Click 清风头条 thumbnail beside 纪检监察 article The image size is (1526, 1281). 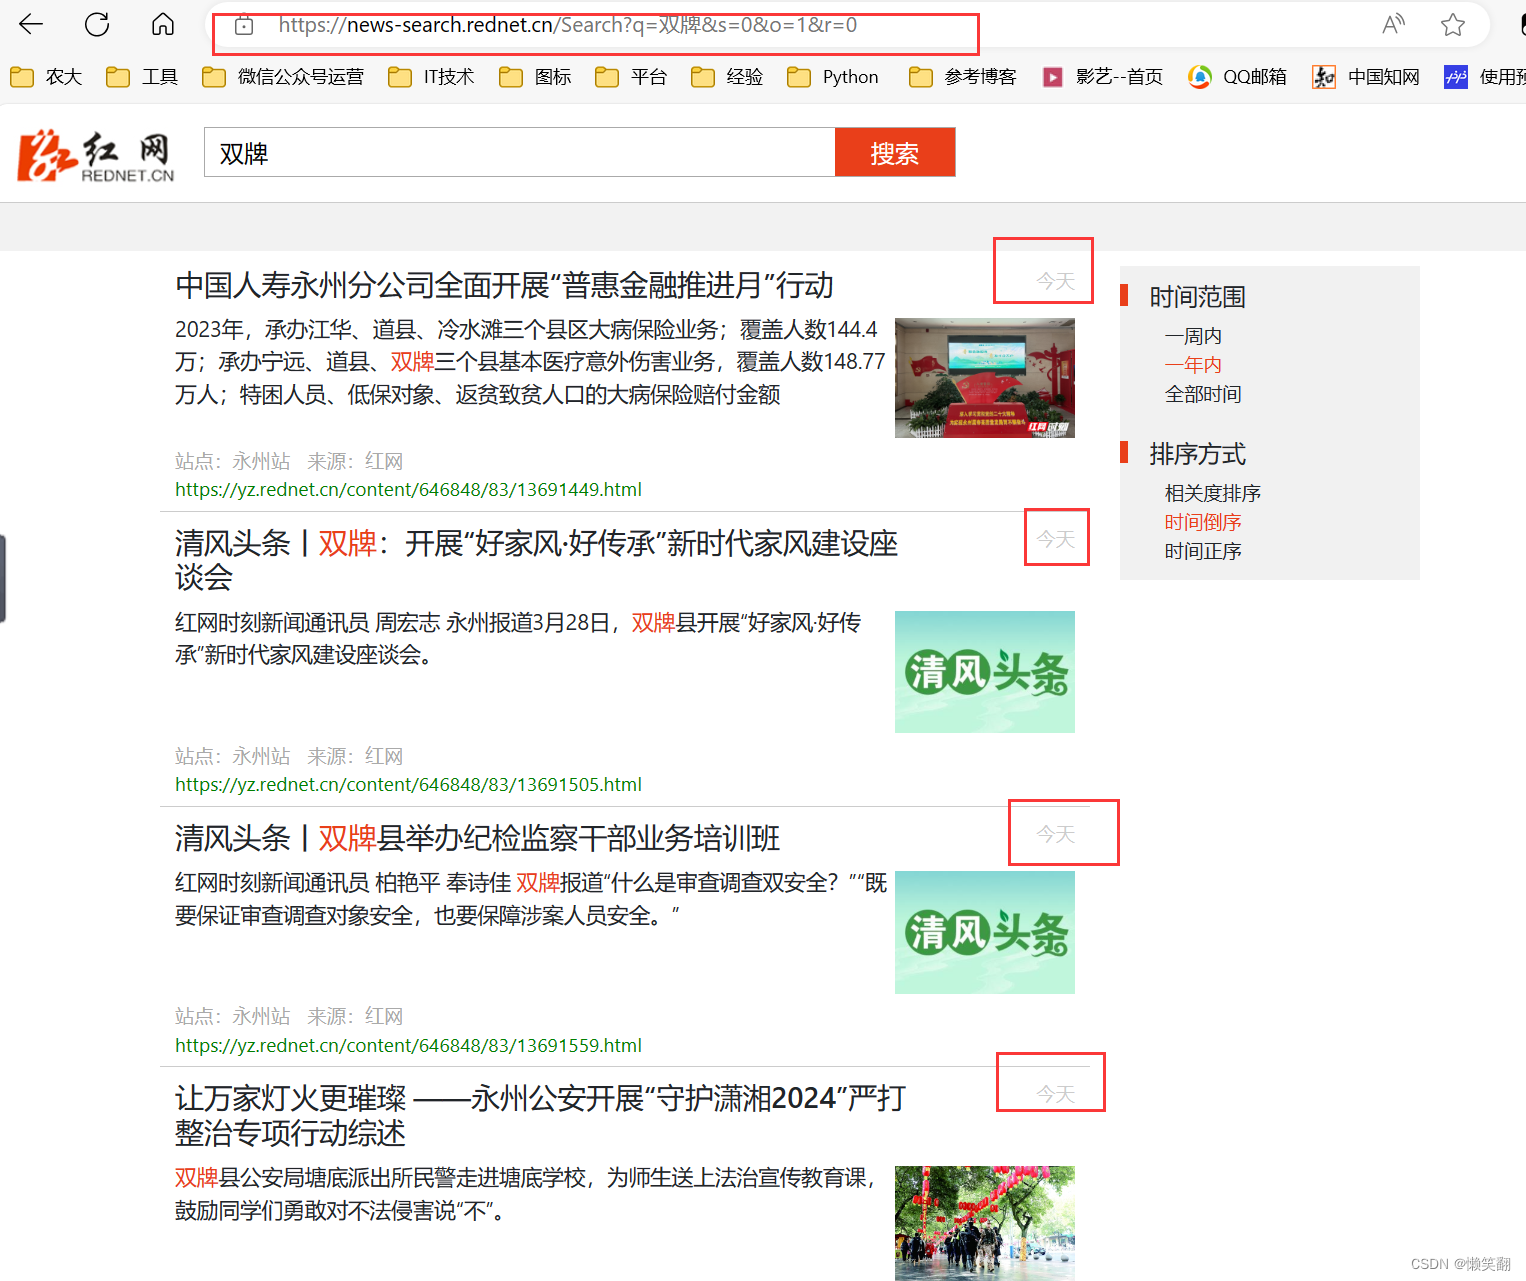(985, 932)
